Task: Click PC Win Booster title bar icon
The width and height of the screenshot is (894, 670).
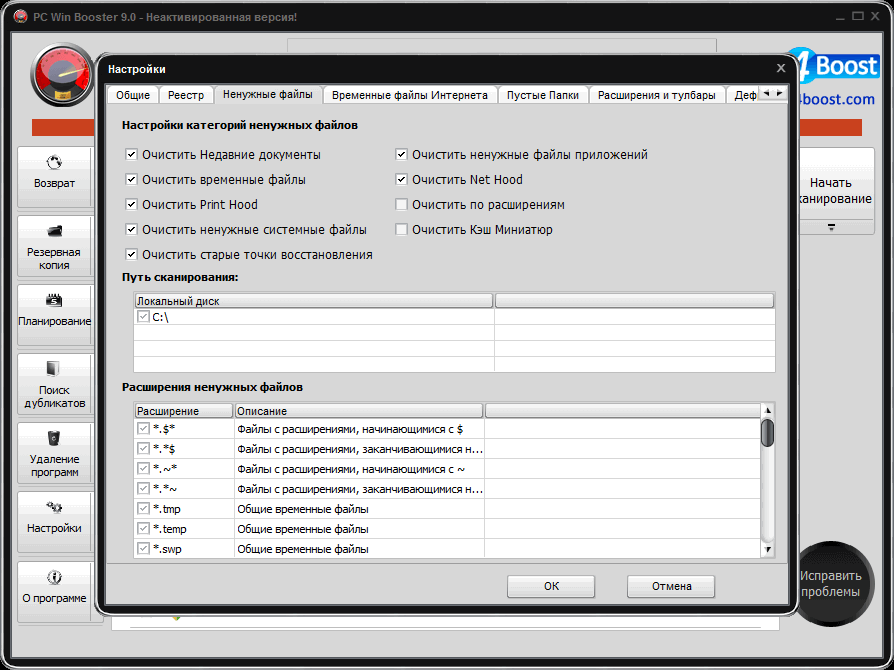Action: tap(21, 17)
